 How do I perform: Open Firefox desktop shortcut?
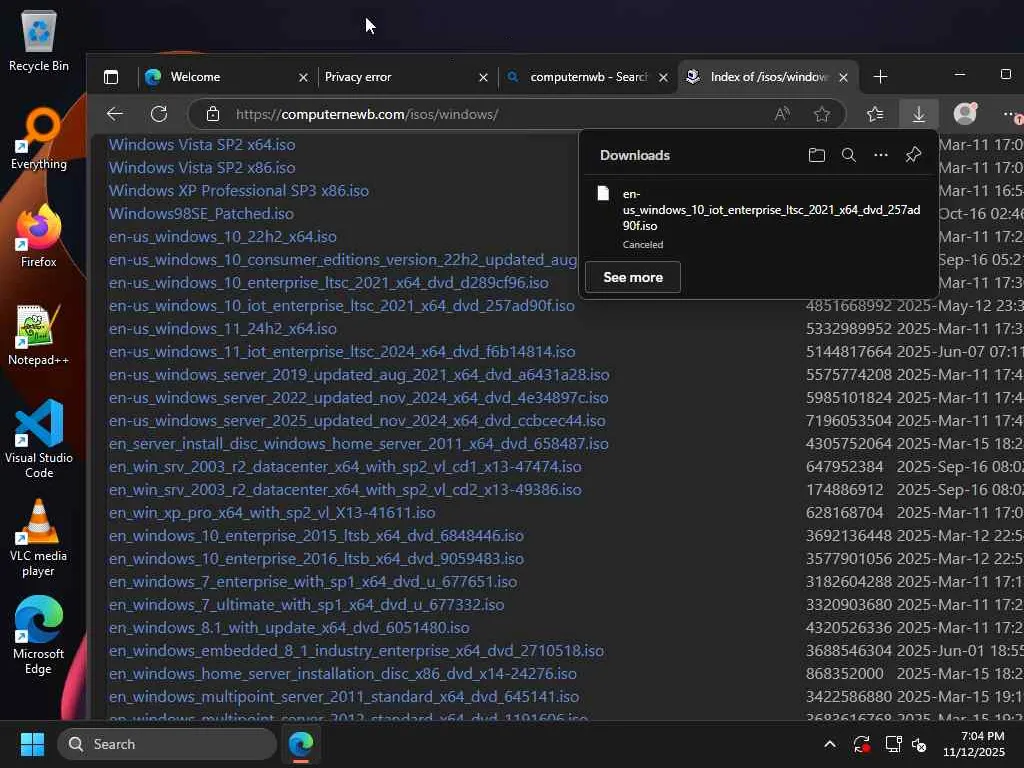pos(39,236)
